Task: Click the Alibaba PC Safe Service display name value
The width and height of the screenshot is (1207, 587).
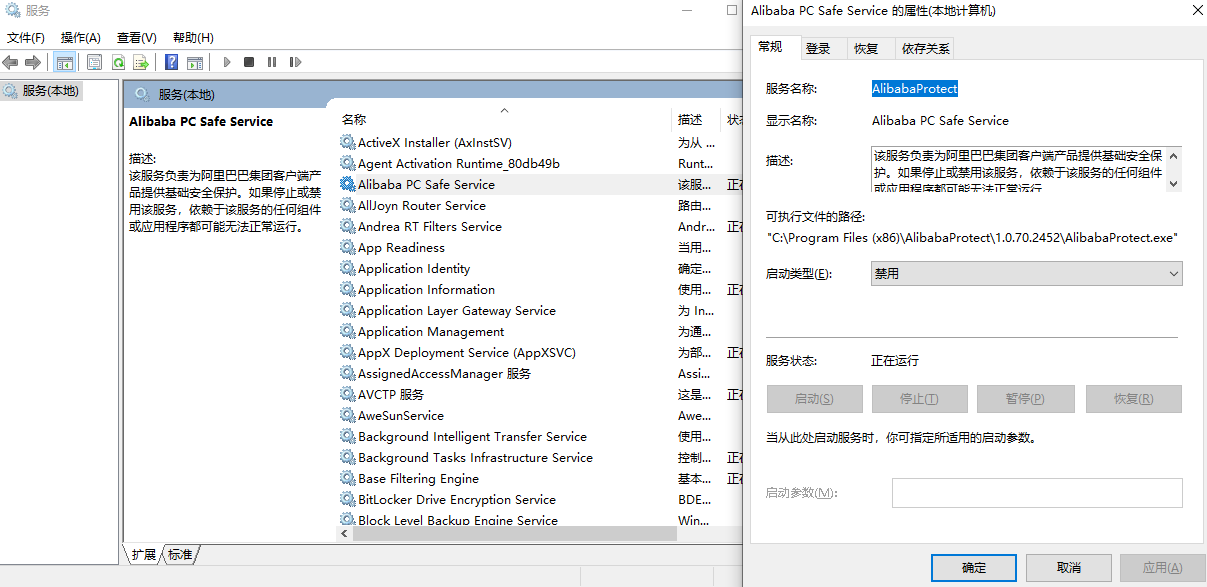Action: tap(940, 121)
